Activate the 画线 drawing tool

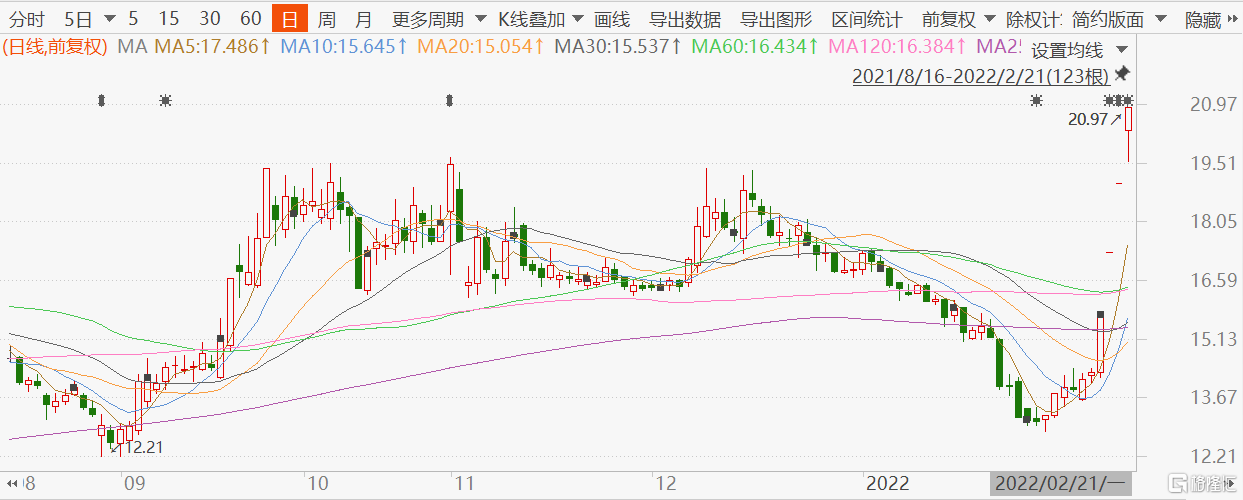point(612,19)
